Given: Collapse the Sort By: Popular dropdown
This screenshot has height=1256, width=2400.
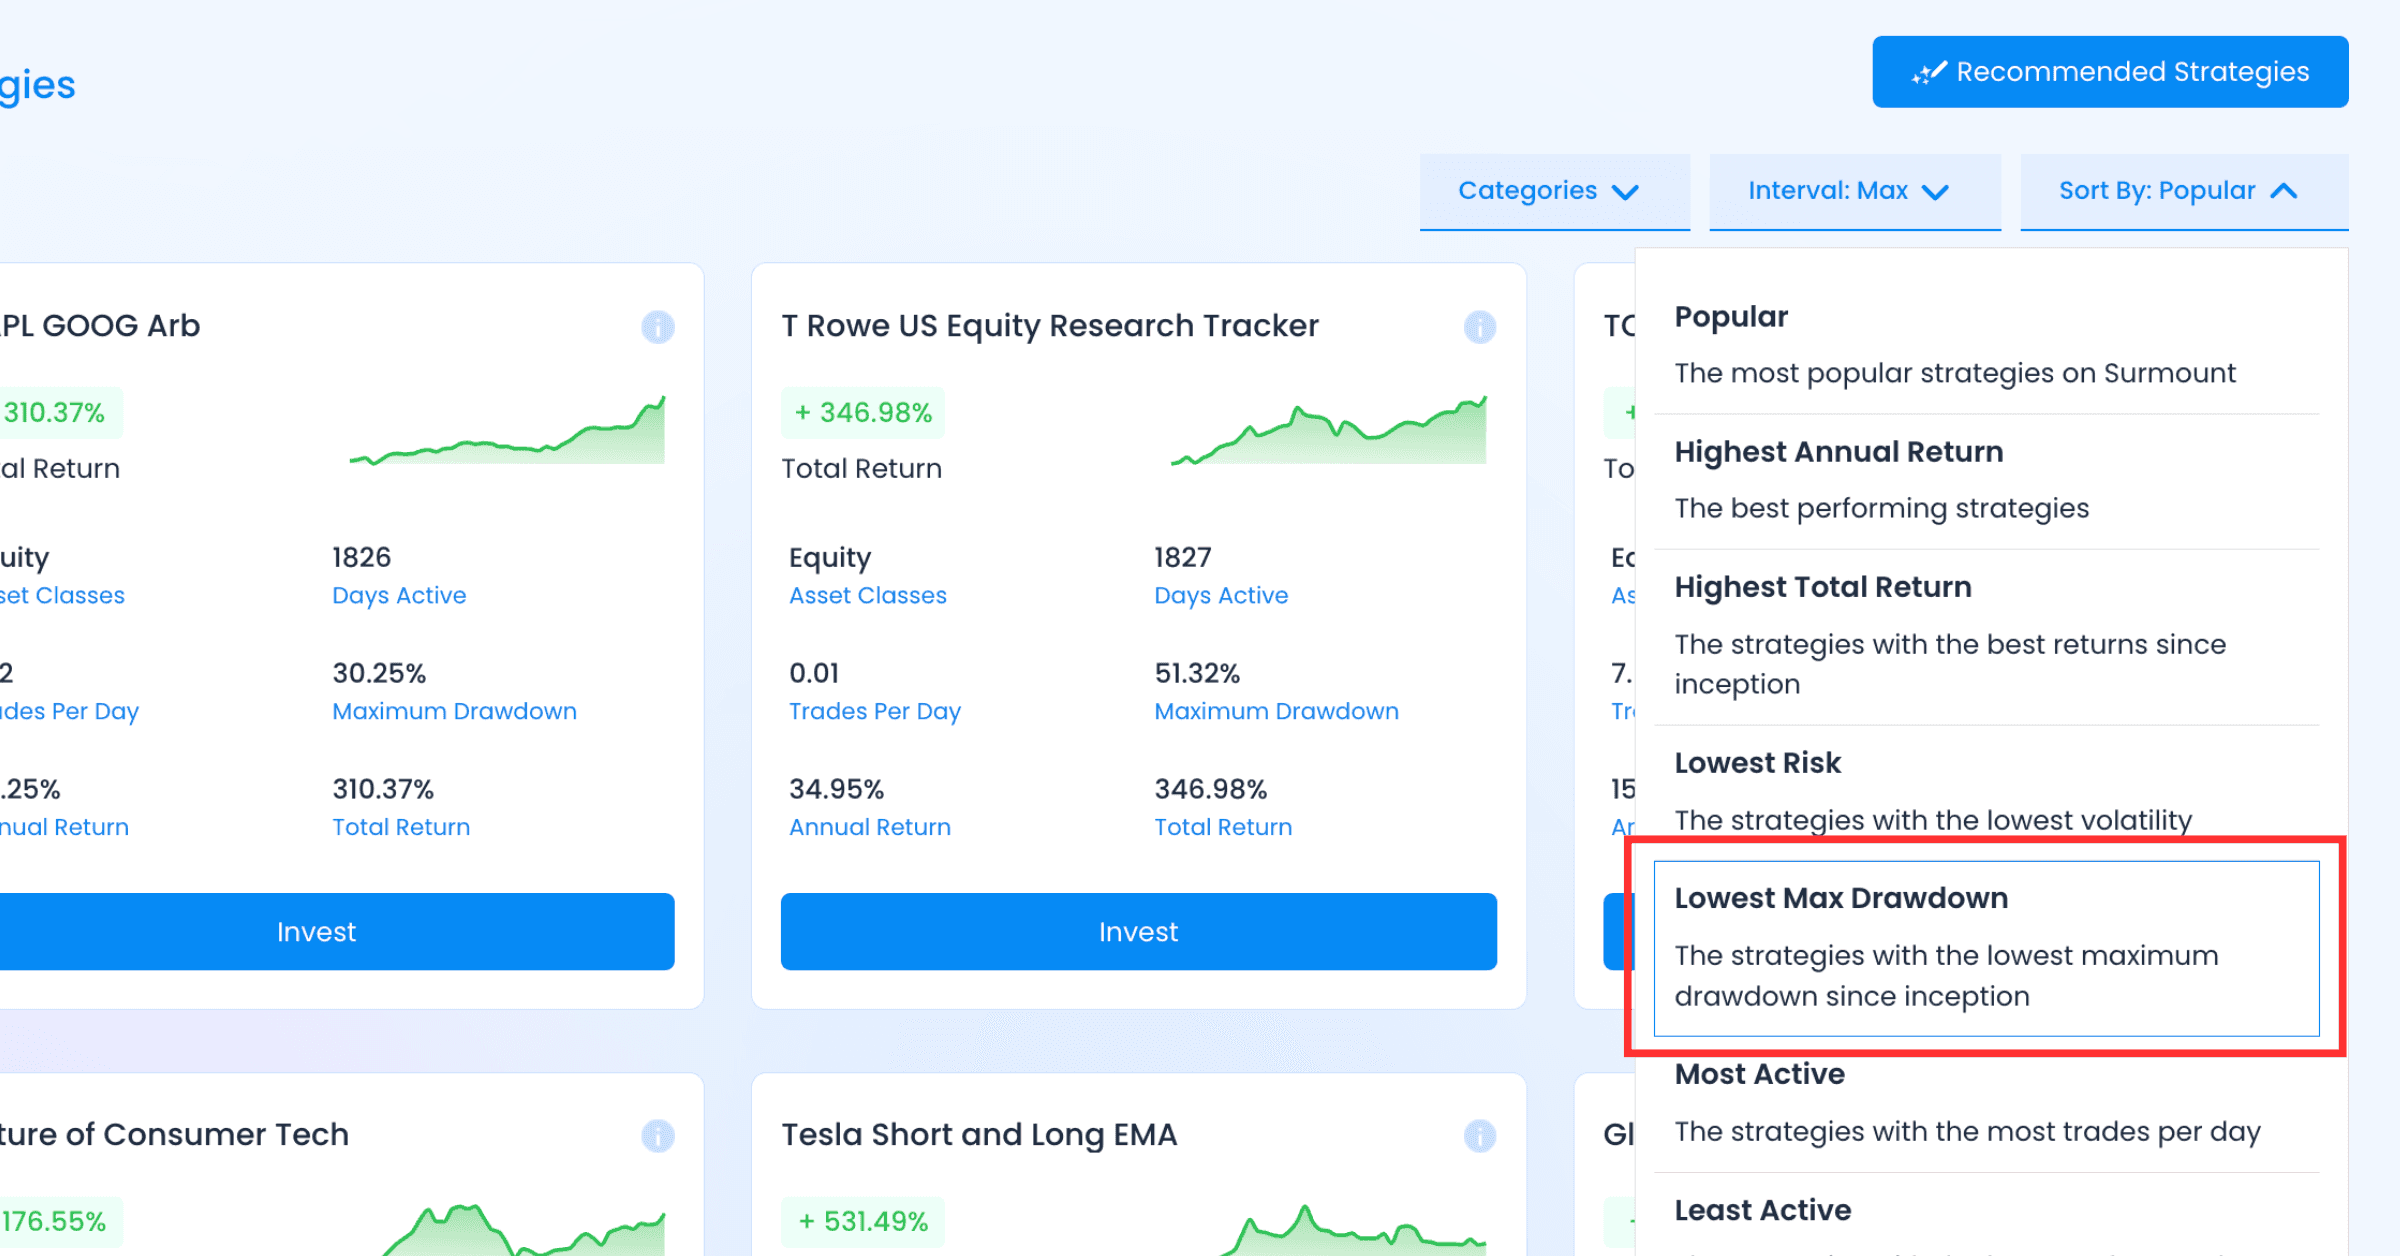Looking at the screenshot, I should pos(2184,191).
